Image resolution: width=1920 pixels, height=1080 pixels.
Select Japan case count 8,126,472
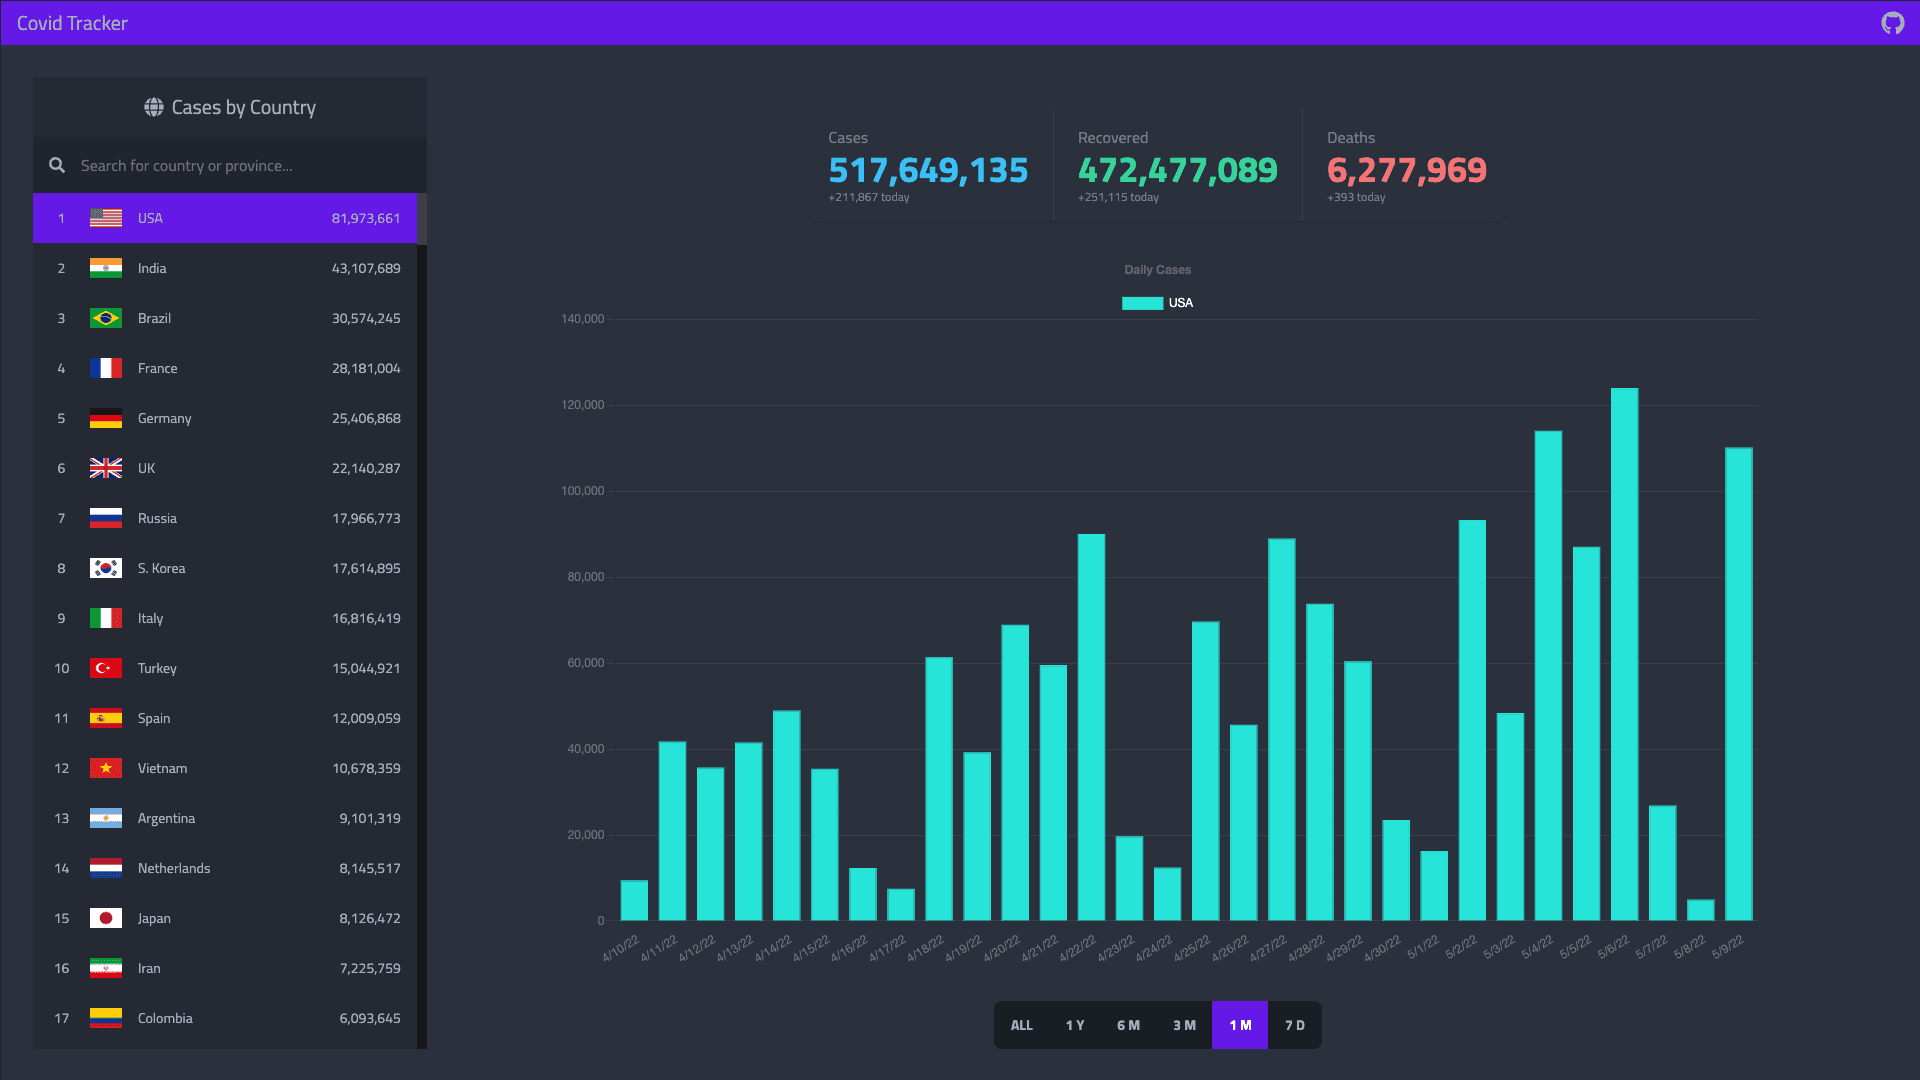pyautogui.click(x=370, y=918)
